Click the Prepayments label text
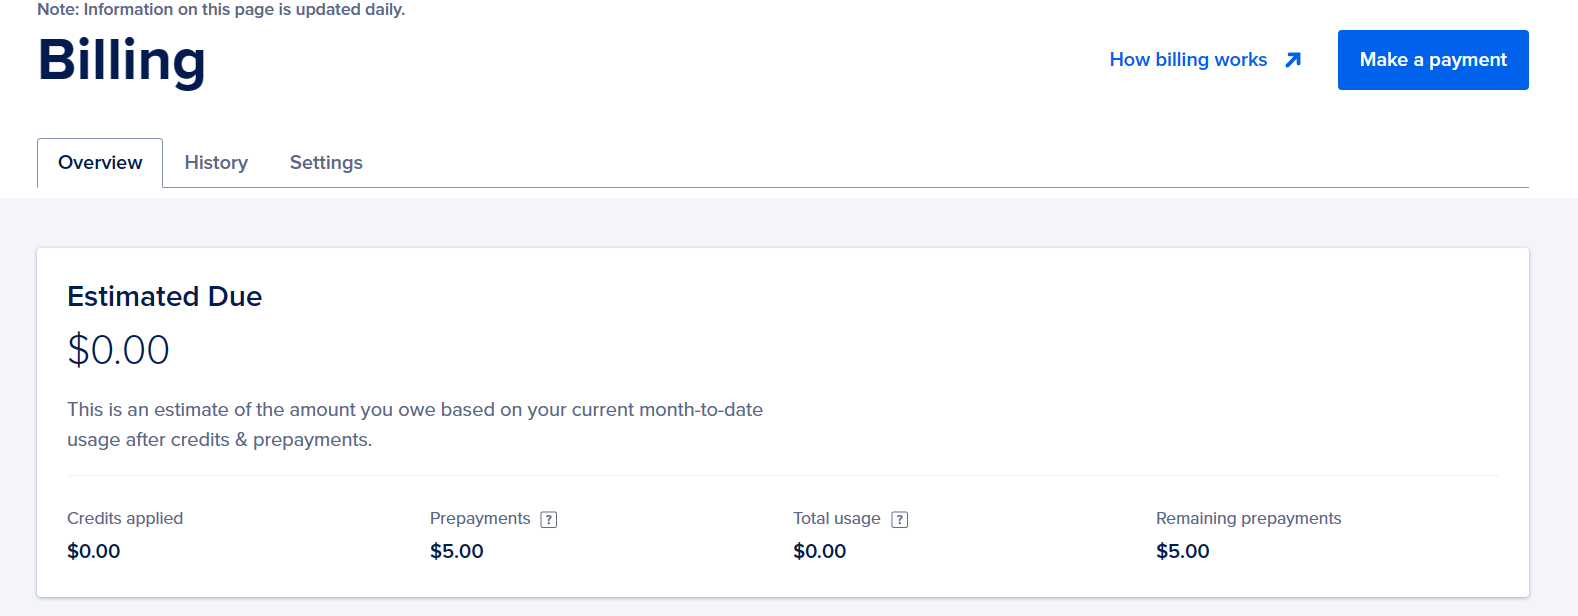 (x=480, y=518)
